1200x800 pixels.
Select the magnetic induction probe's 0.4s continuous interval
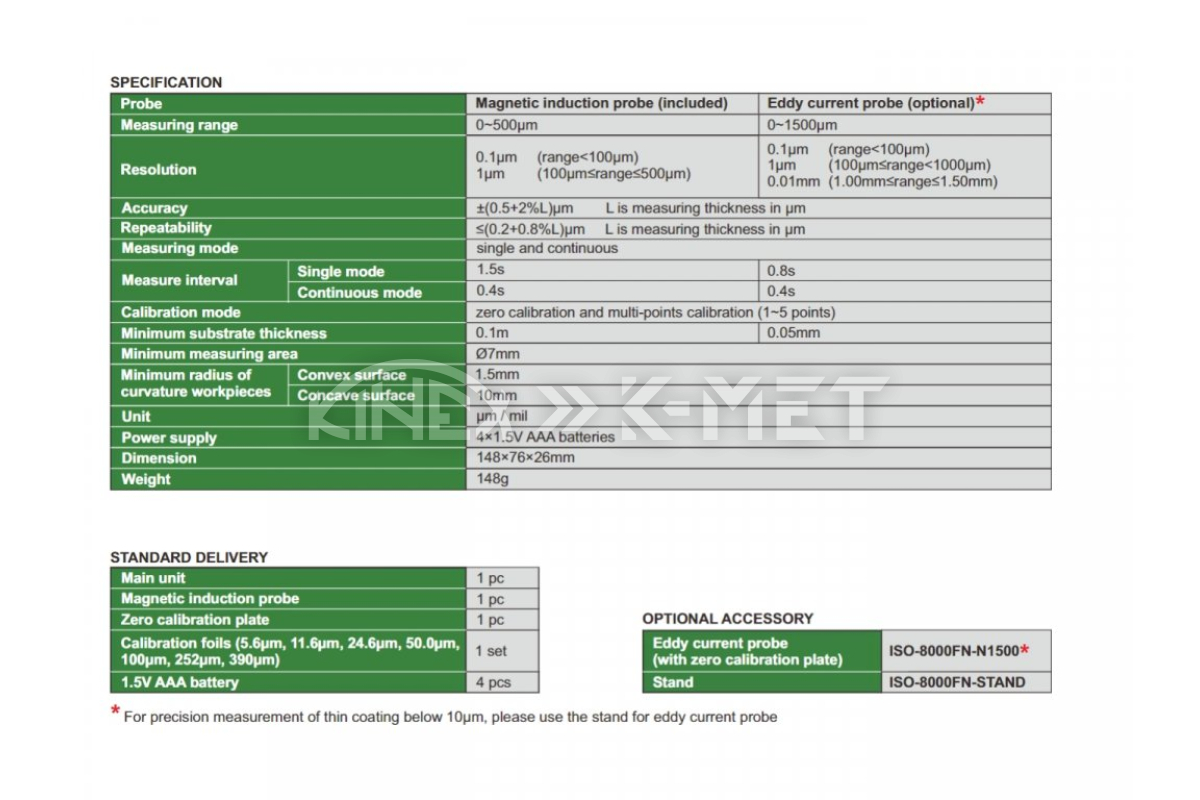(489, 292)
